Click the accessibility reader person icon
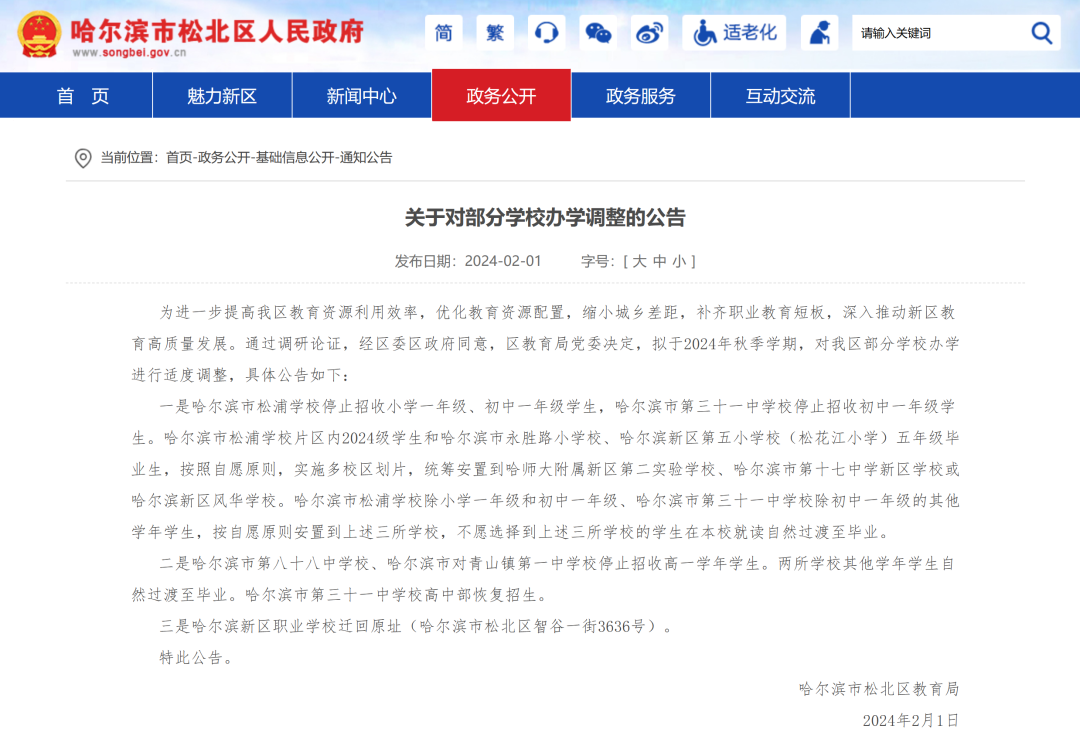1080x739 pixels. (x=820, y=33)
